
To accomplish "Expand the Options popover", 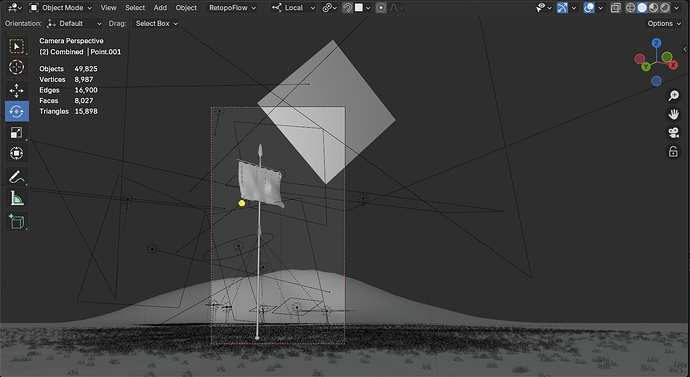I will click(664, 23).
